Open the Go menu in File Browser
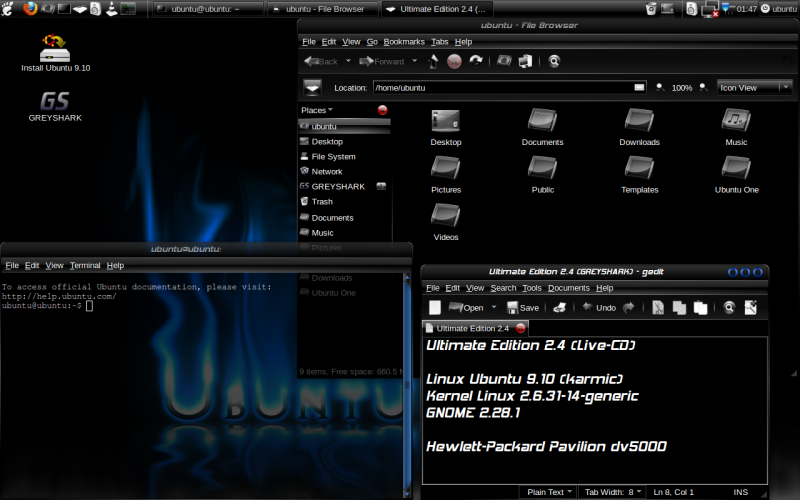 372,41
